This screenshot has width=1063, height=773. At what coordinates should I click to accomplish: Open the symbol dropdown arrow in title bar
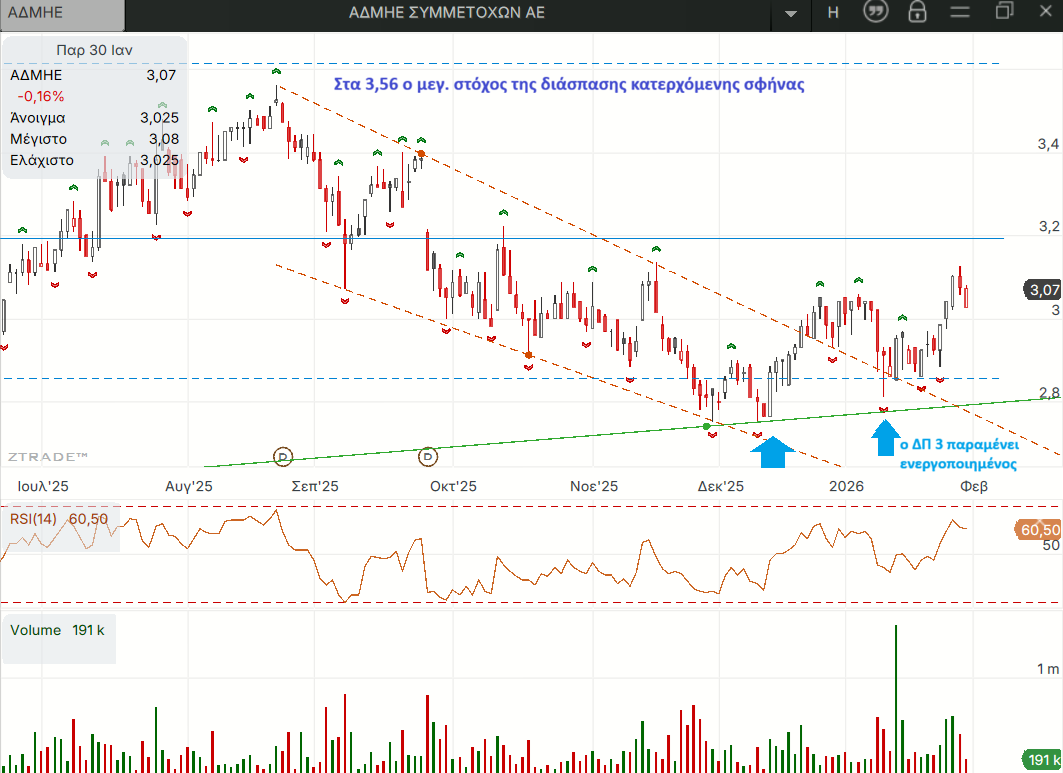pos(790,13)
